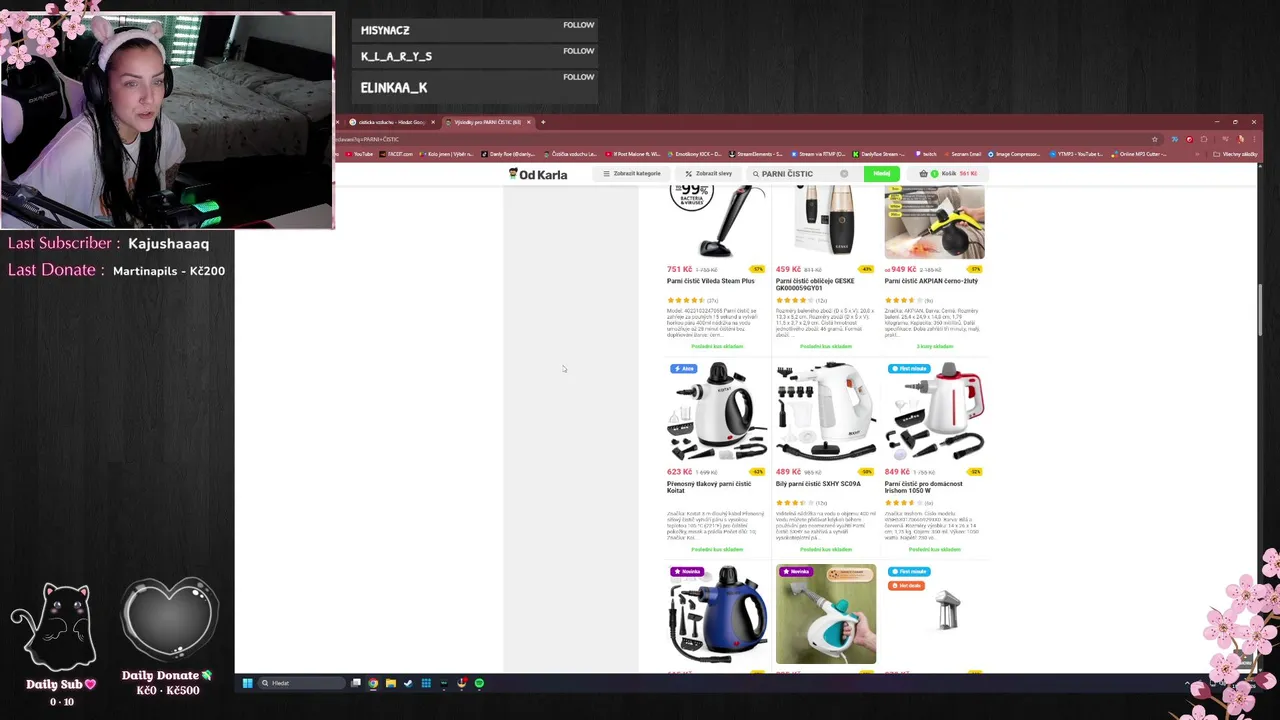
Task: Open the twitch bookmark
Action: pos(925,154)
